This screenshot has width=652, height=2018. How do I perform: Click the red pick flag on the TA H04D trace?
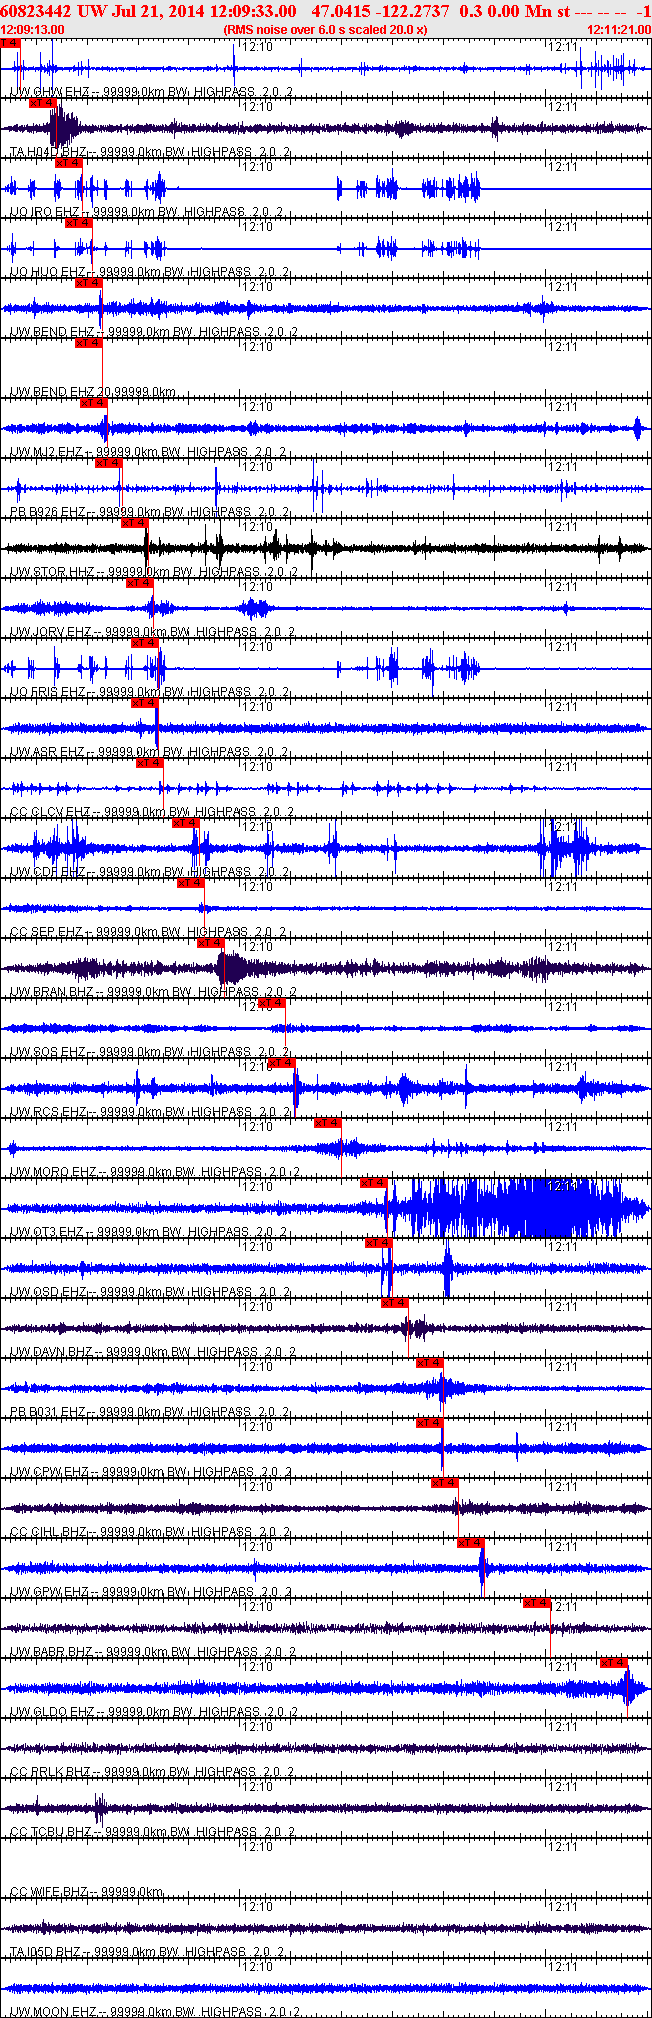tap(43, 103)
